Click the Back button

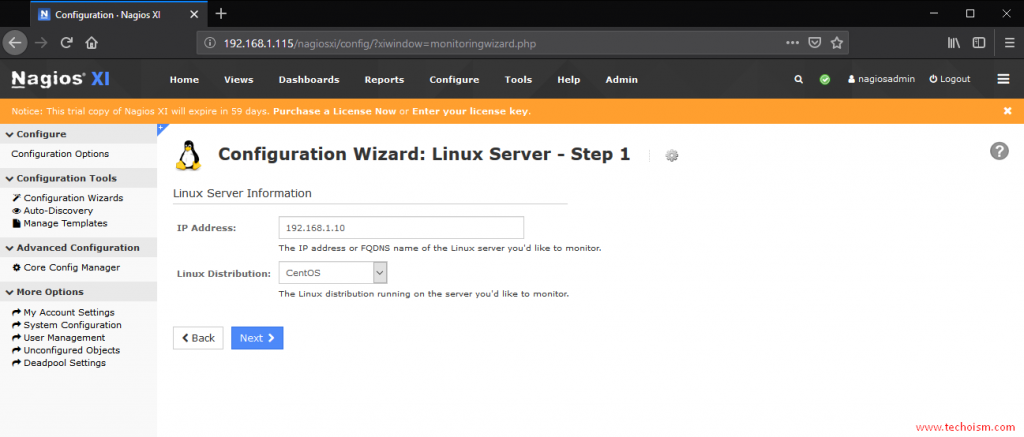pos(198,338)
